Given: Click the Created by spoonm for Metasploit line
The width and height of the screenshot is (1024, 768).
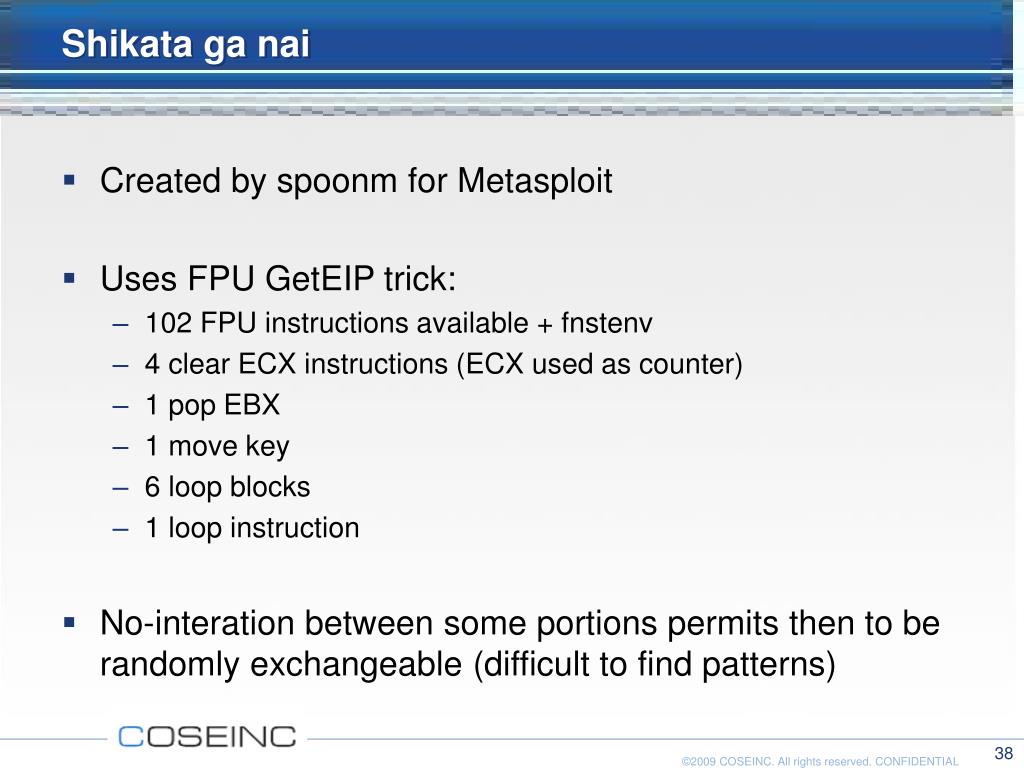Looking at the screenshot, I should click(356, 181).
